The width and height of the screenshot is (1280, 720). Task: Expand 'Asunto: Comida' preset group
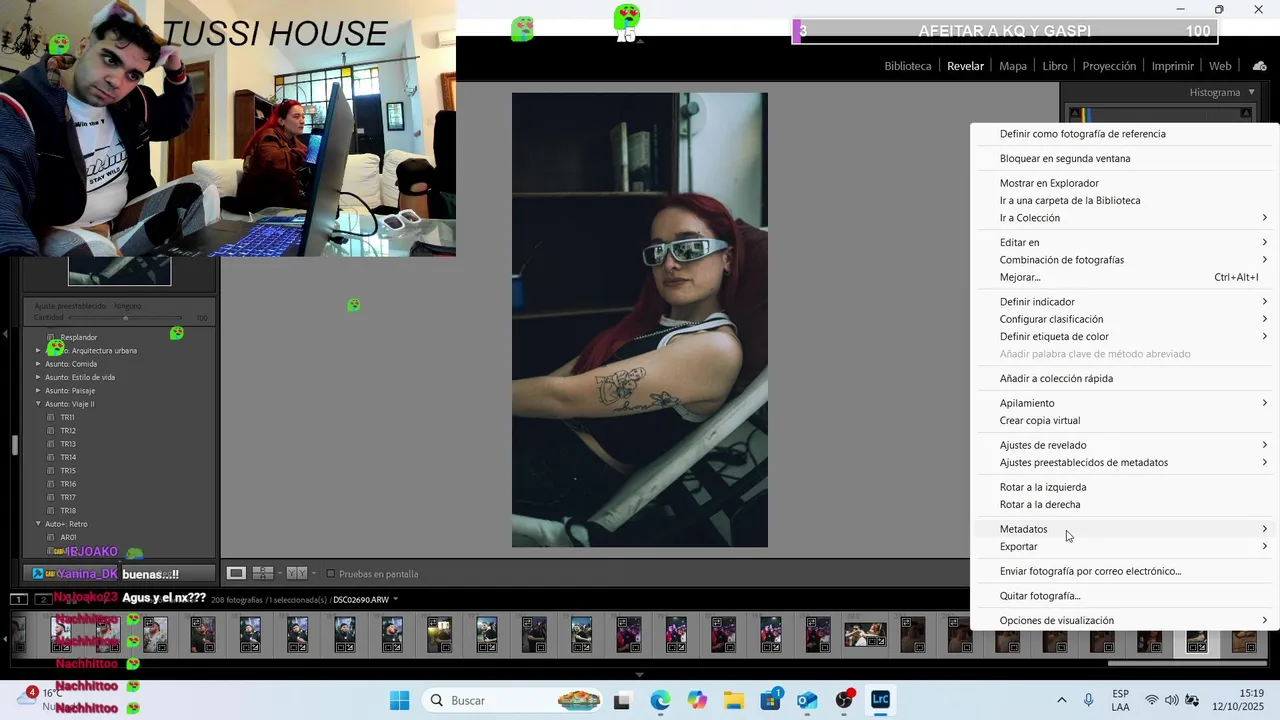click(38, 364)
